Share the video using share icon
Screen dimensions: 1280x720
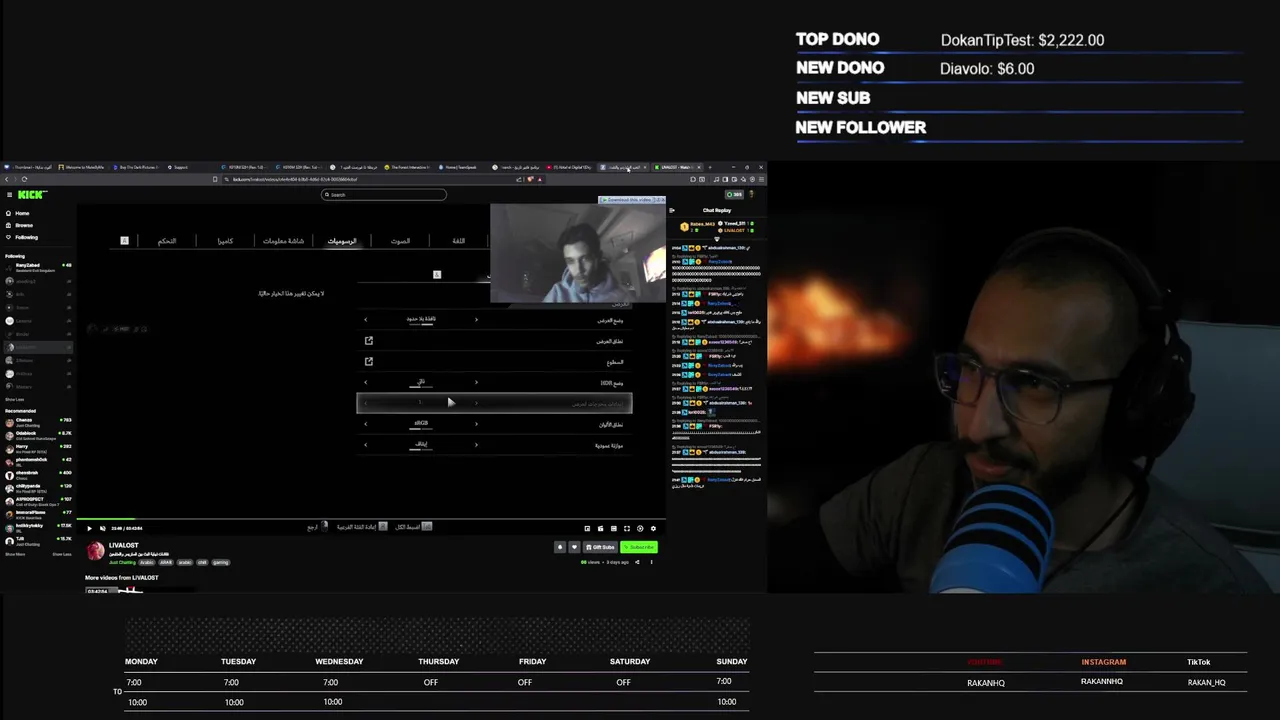(x=637, y=562)
